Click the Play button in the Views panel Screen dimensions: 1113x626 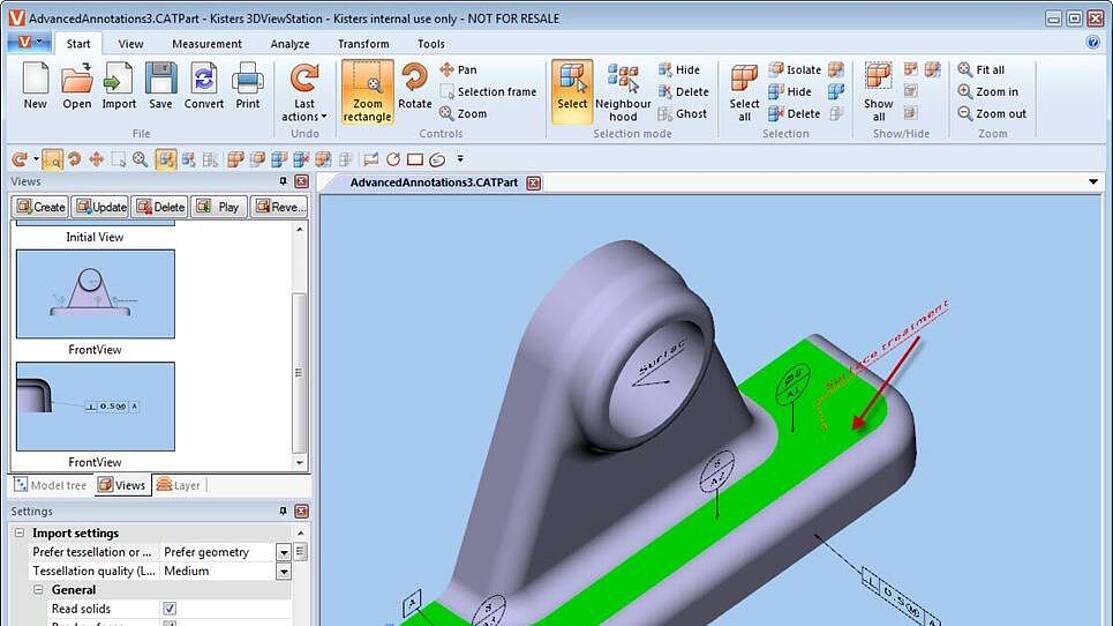(x=219, y=207)
